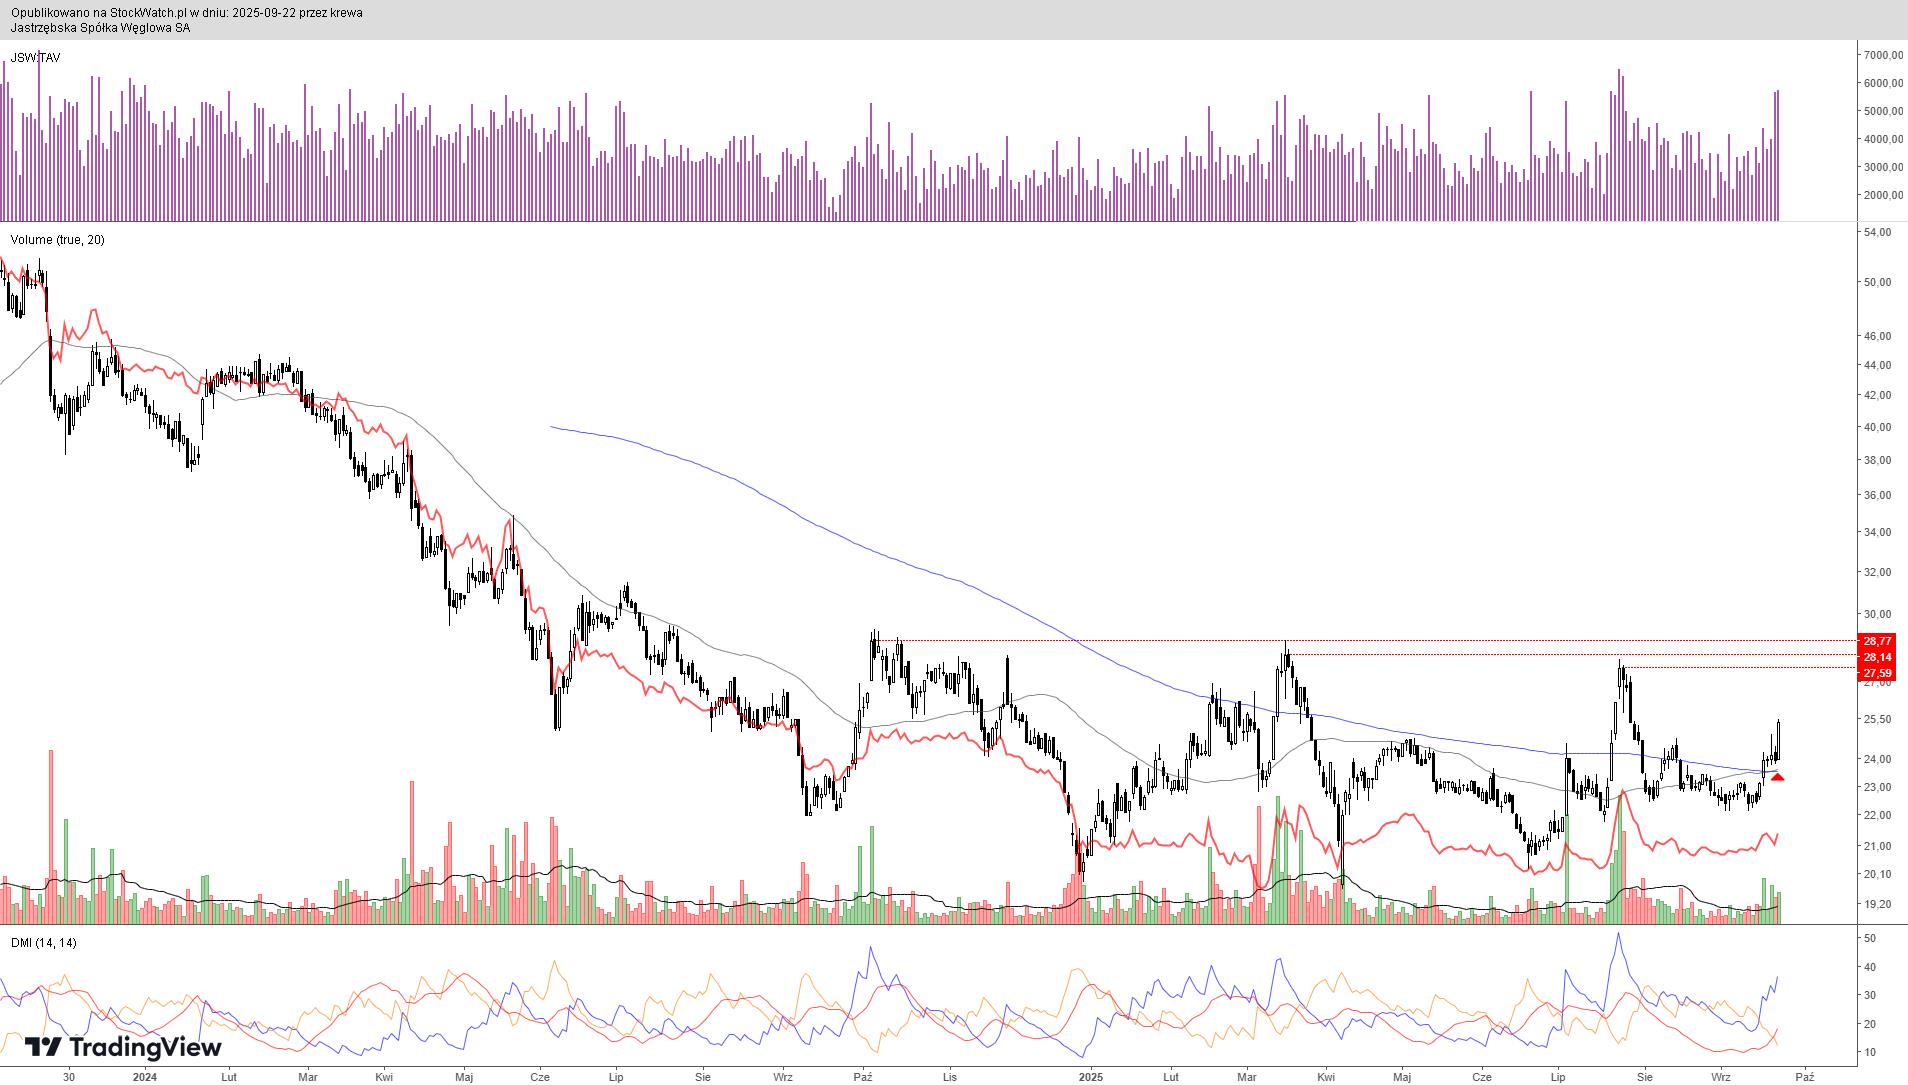The width and height of the screenshot is (1908, 1085).
Task: Select the red 27,59 price level label
Action: (x=1876, y=674)
